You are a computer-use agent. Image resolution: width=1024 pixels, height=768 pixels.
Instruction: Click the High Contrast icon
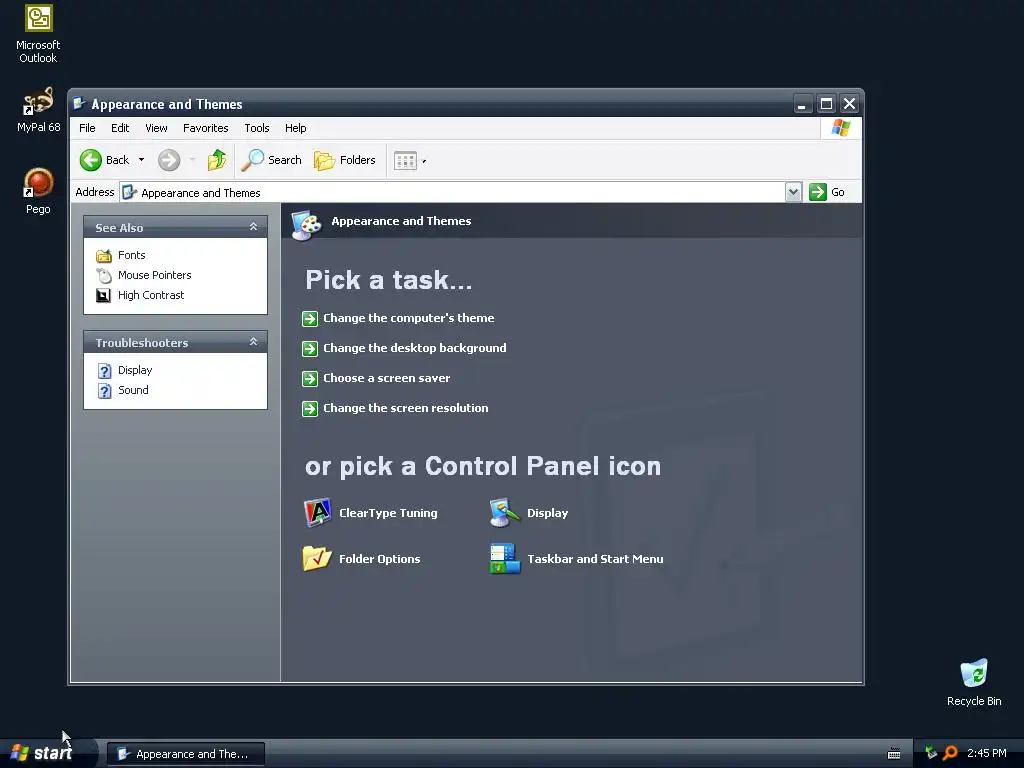click(x=103, y=296)
